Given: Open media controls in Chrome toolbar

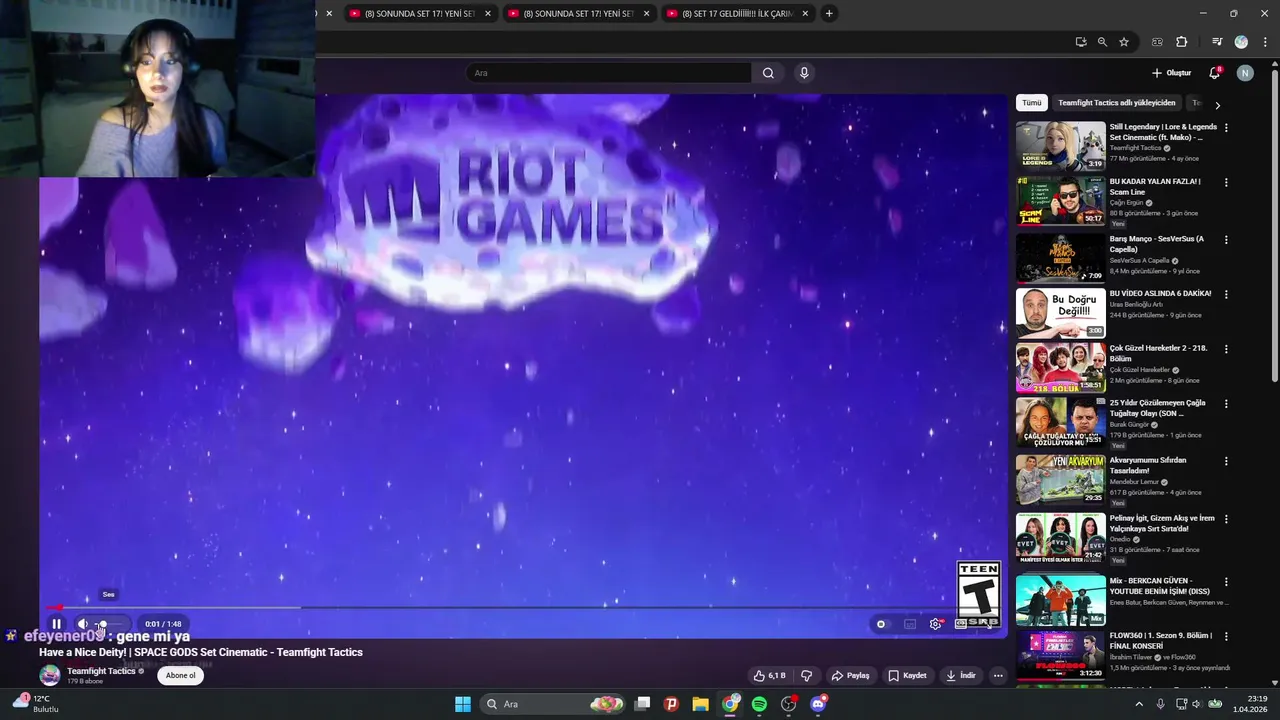Looking at the screenshot, I should [x=1217, y=42].
